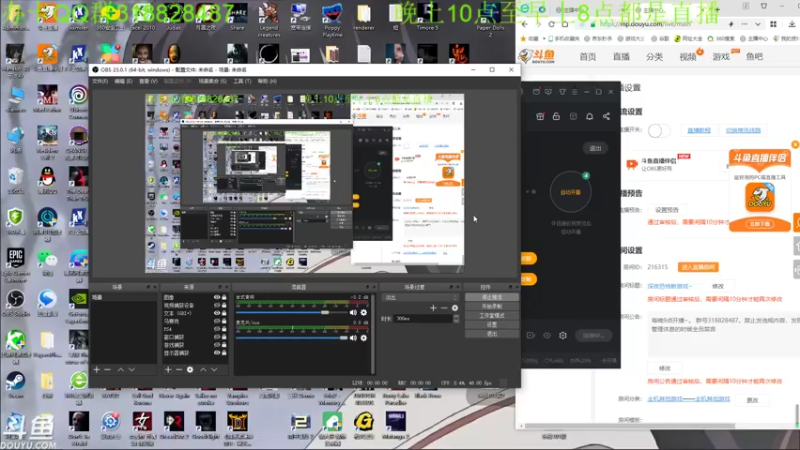This screenshot has height=450, width=800.
Task: Open browser menu dropdown arrow near address bar
Action: tap(758, 24)
